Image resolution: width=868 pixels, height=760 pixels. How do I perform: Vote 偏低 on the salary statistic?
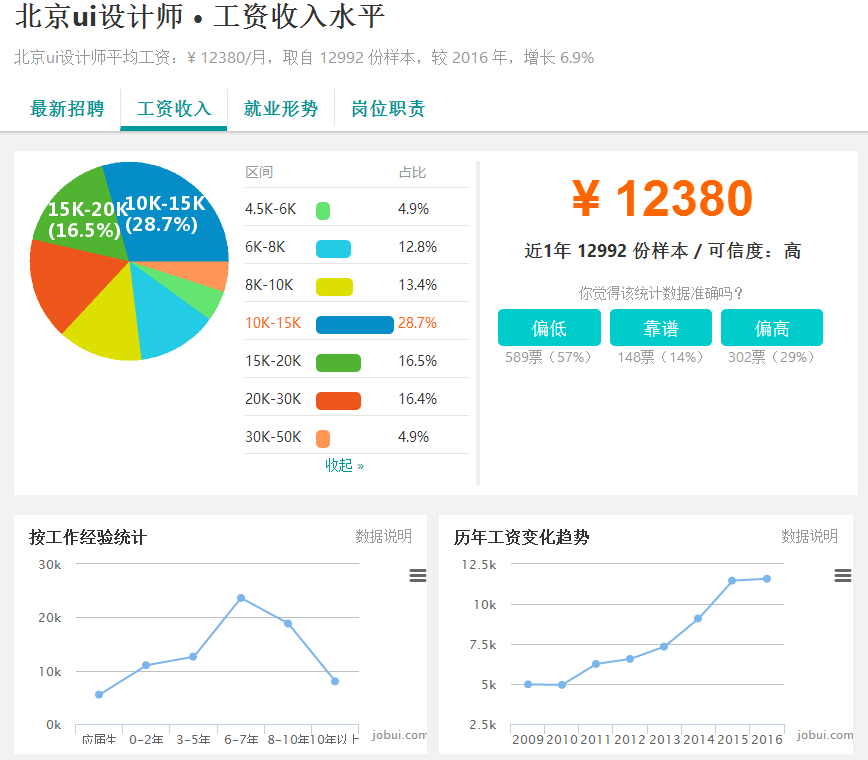[x=549, y=328]
